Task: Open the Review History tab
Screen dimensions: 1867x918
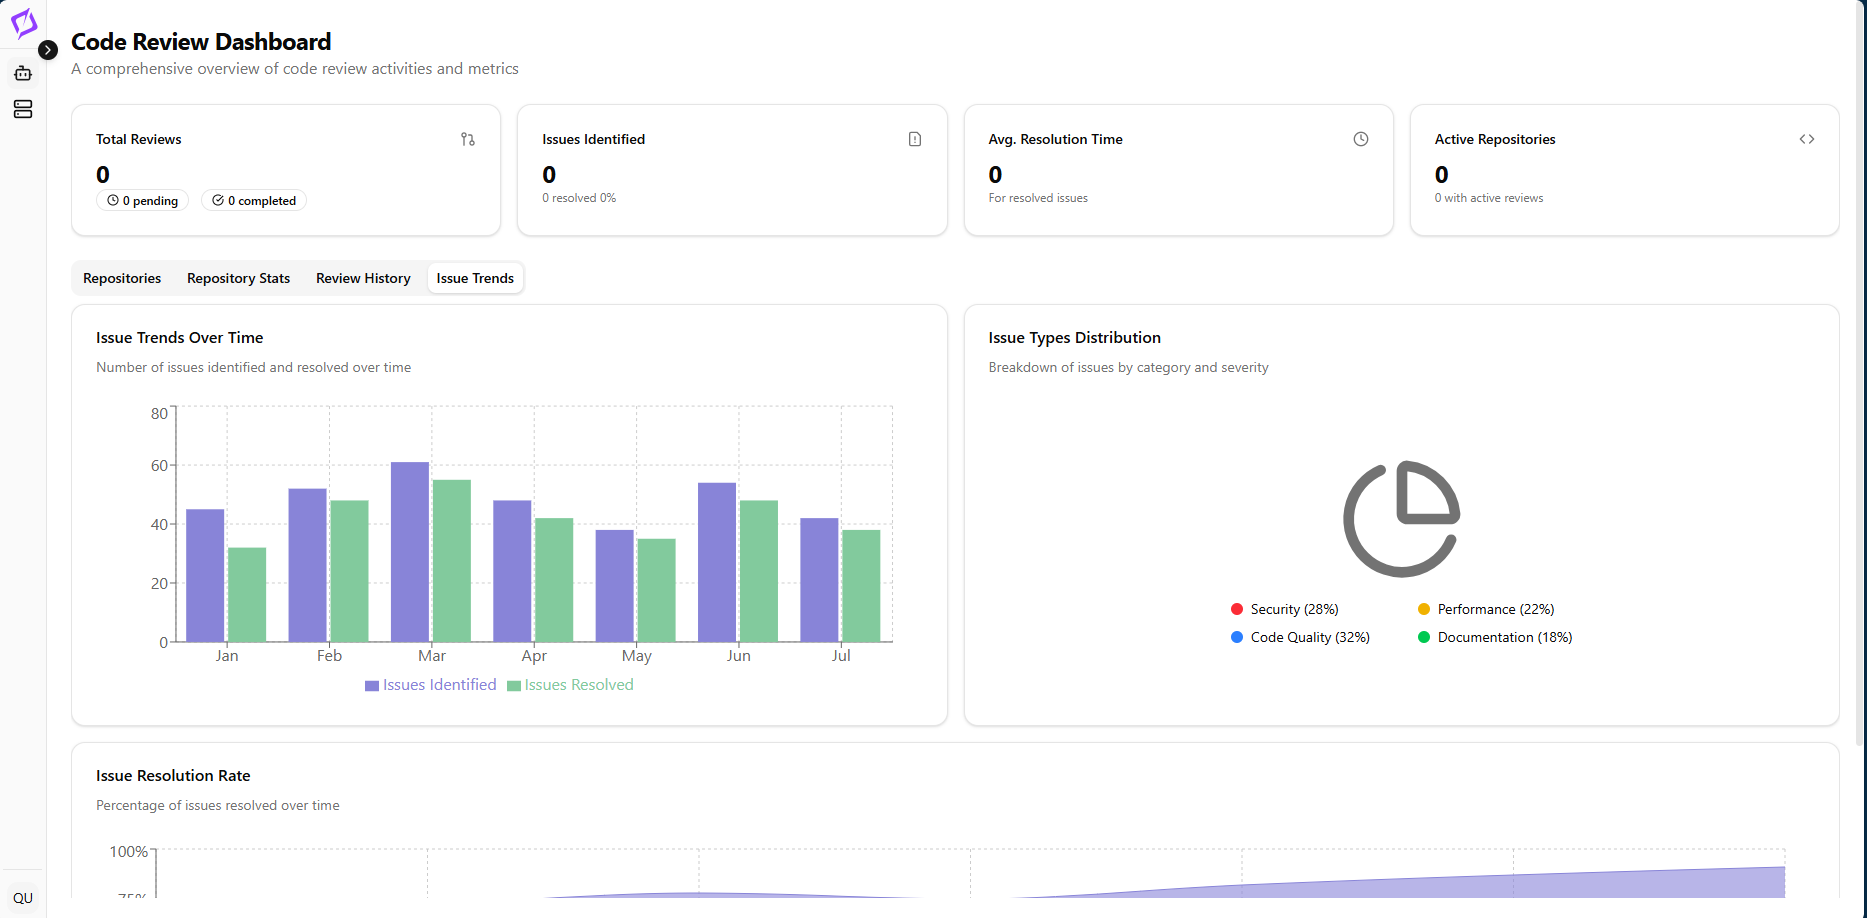Action: click(x=363, y=278)
